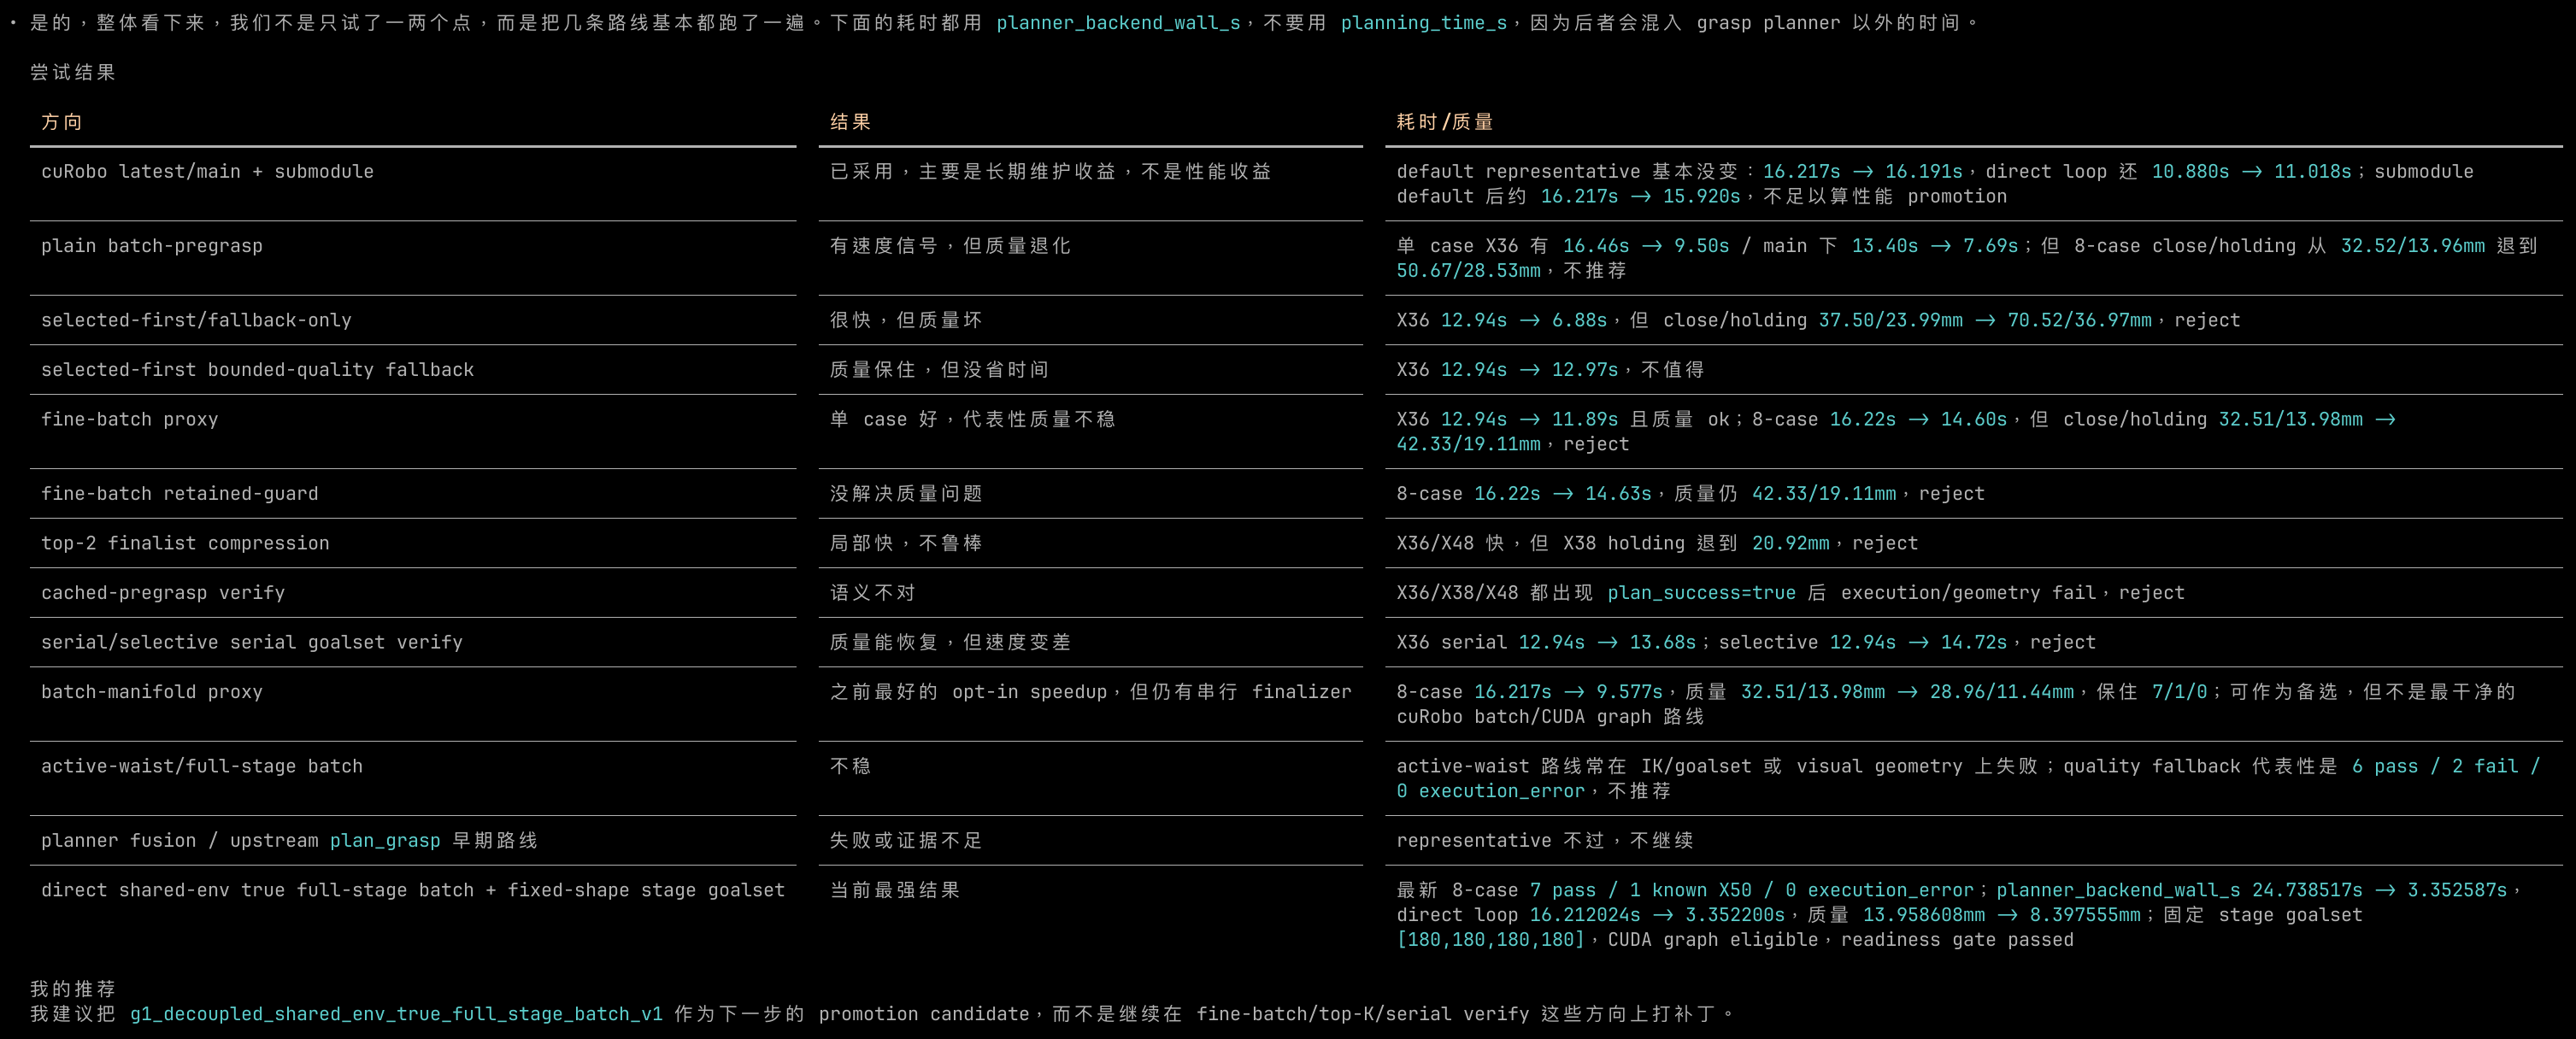2576x1039 pixels.
Task: Click the value '10.880s → 11.018s'
Action: point(2252,172)
